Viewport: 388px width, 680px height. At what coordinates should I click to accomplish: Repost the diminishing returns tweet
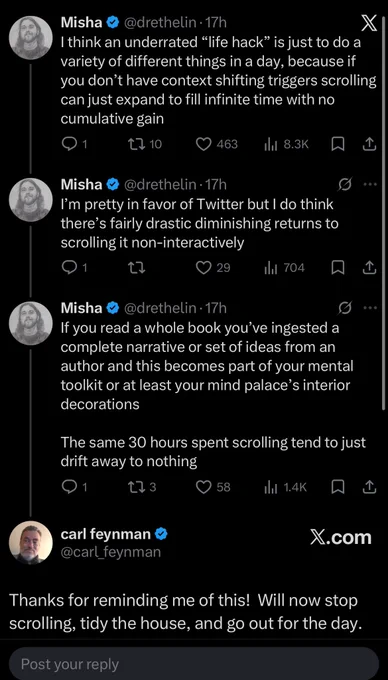point(138,268)
